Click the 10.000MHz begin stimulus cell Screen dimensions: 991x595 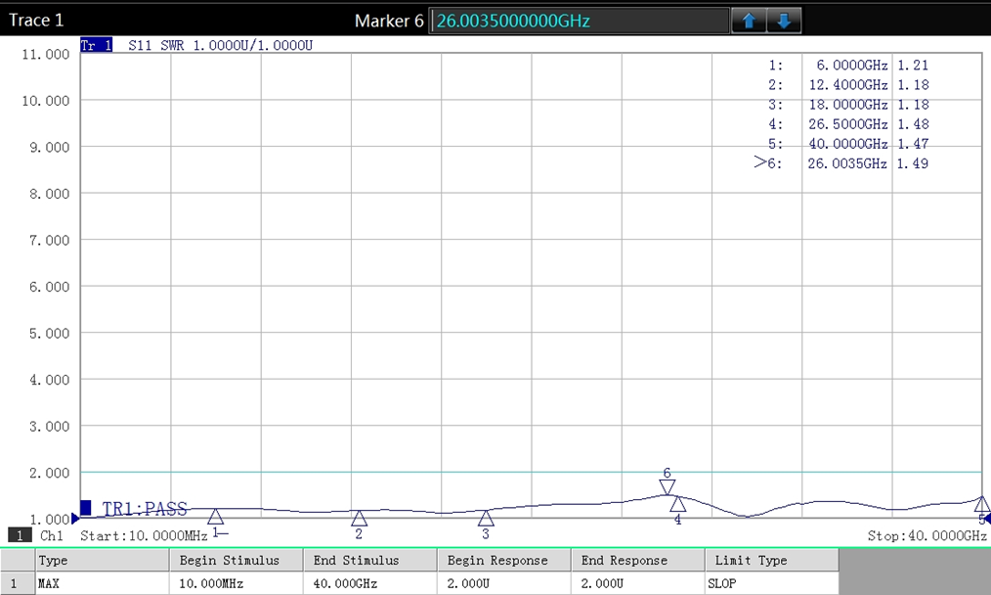[x=236, y=583]
